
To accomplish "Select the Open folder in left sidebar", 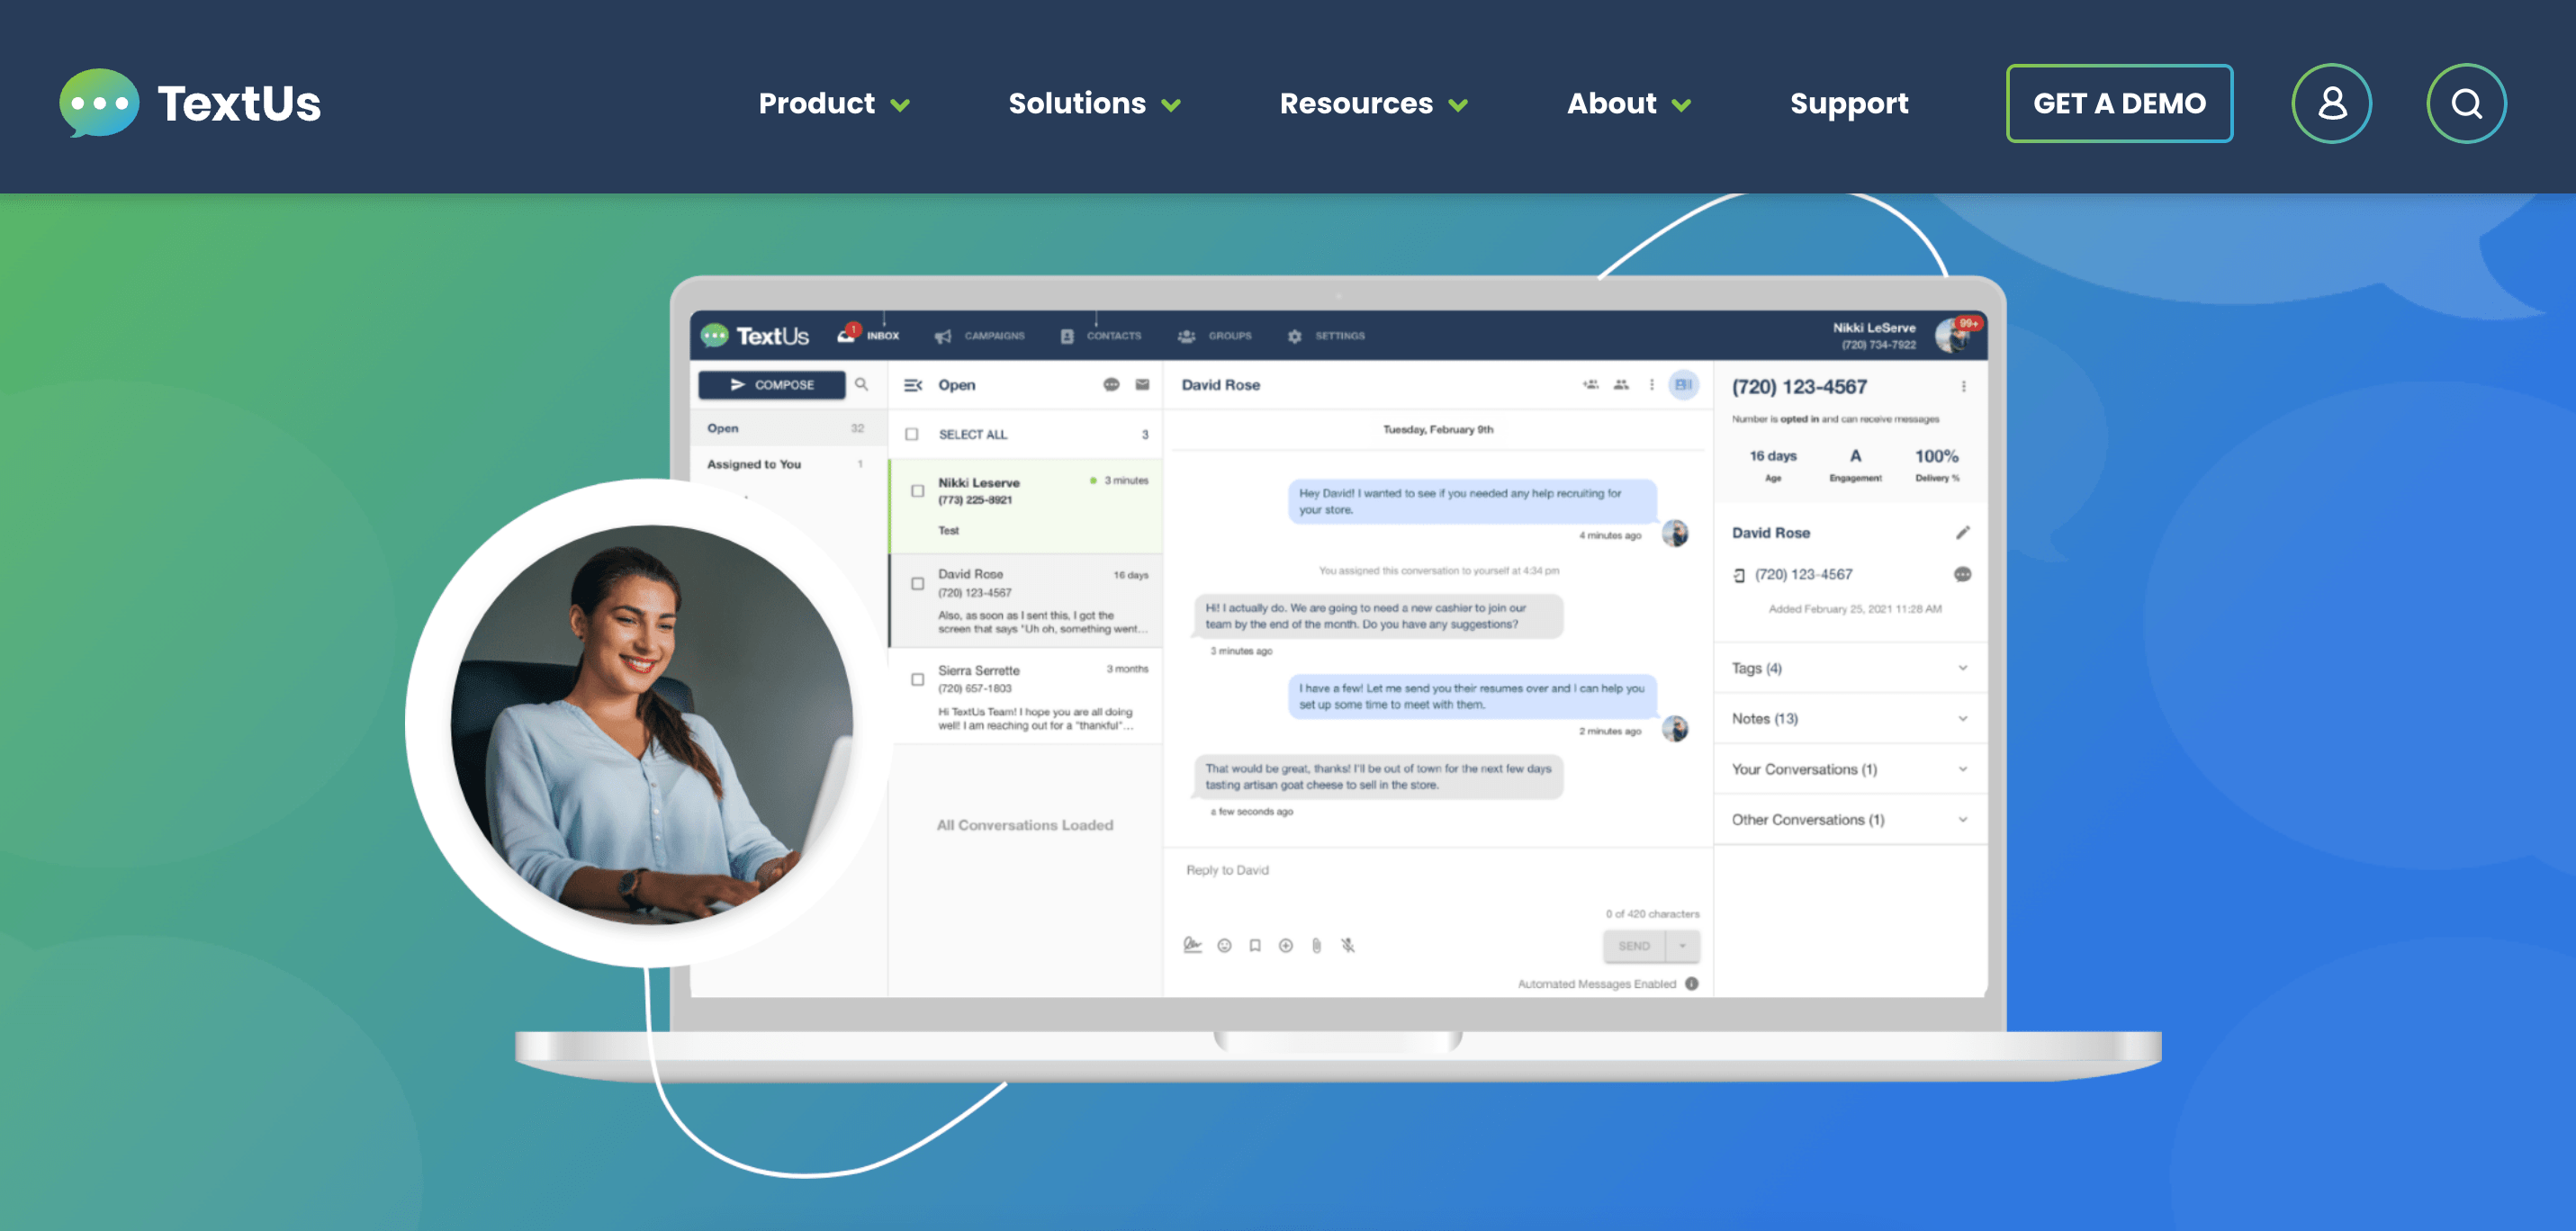I will (786, 428).
